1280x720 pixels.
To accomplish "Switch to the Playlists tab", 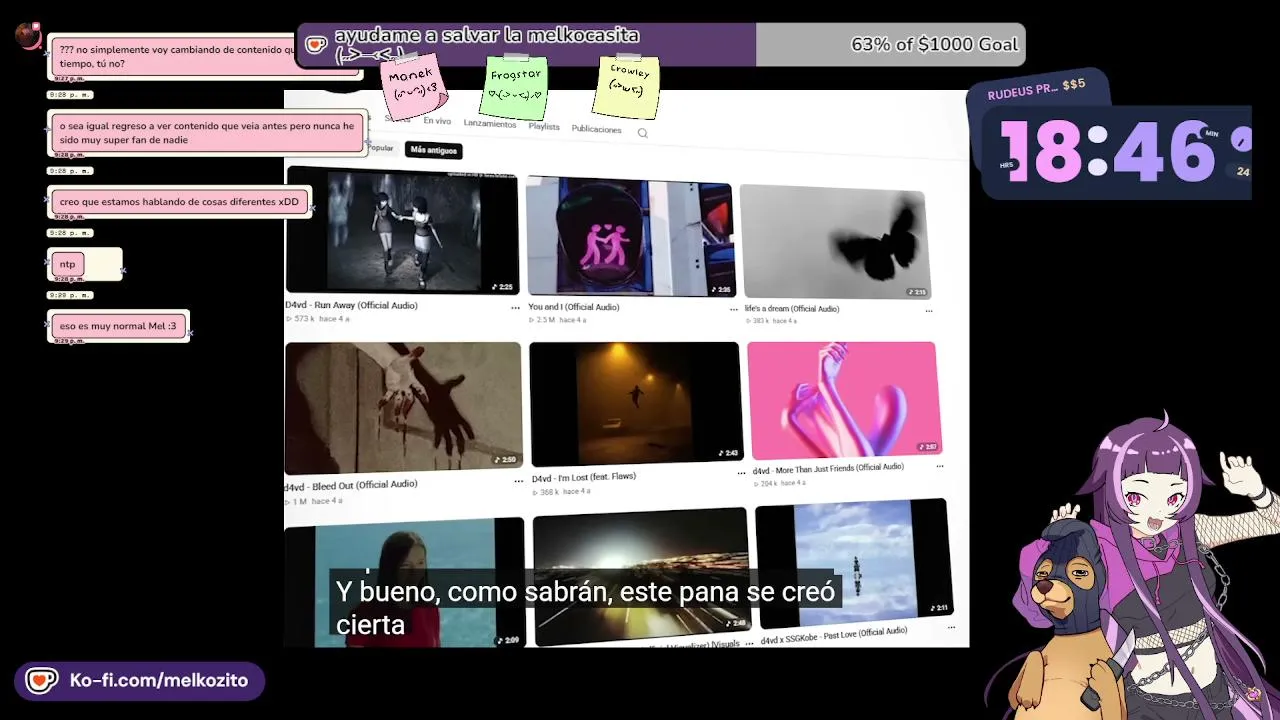I will click(x=544, y=127).
